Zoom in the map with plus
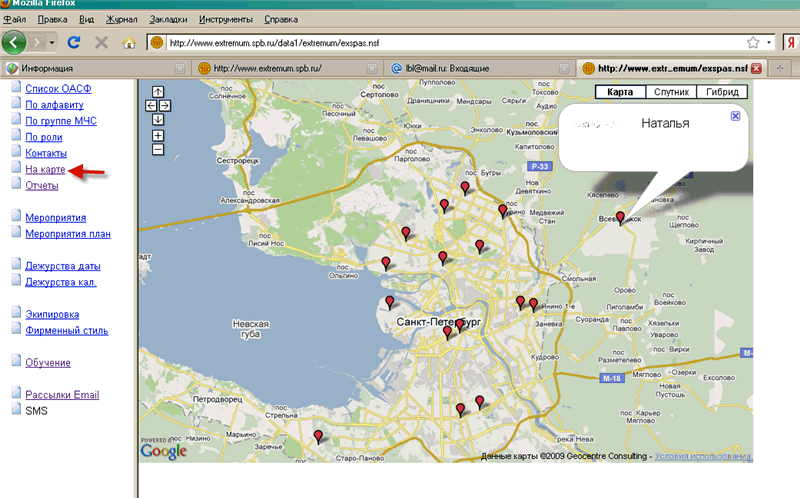The height and width of the screenshot is (498, 800). pyautogui.click(x=158, y=135)
